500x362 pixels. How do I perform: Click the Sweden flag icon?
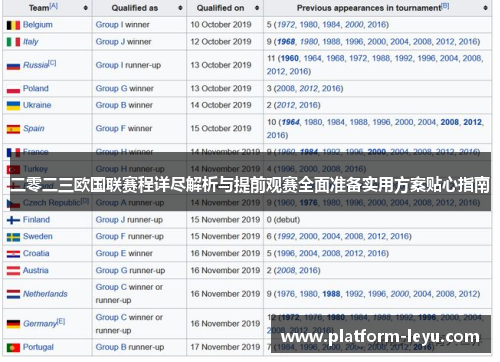pyautogui.click(x=13, y=237)
